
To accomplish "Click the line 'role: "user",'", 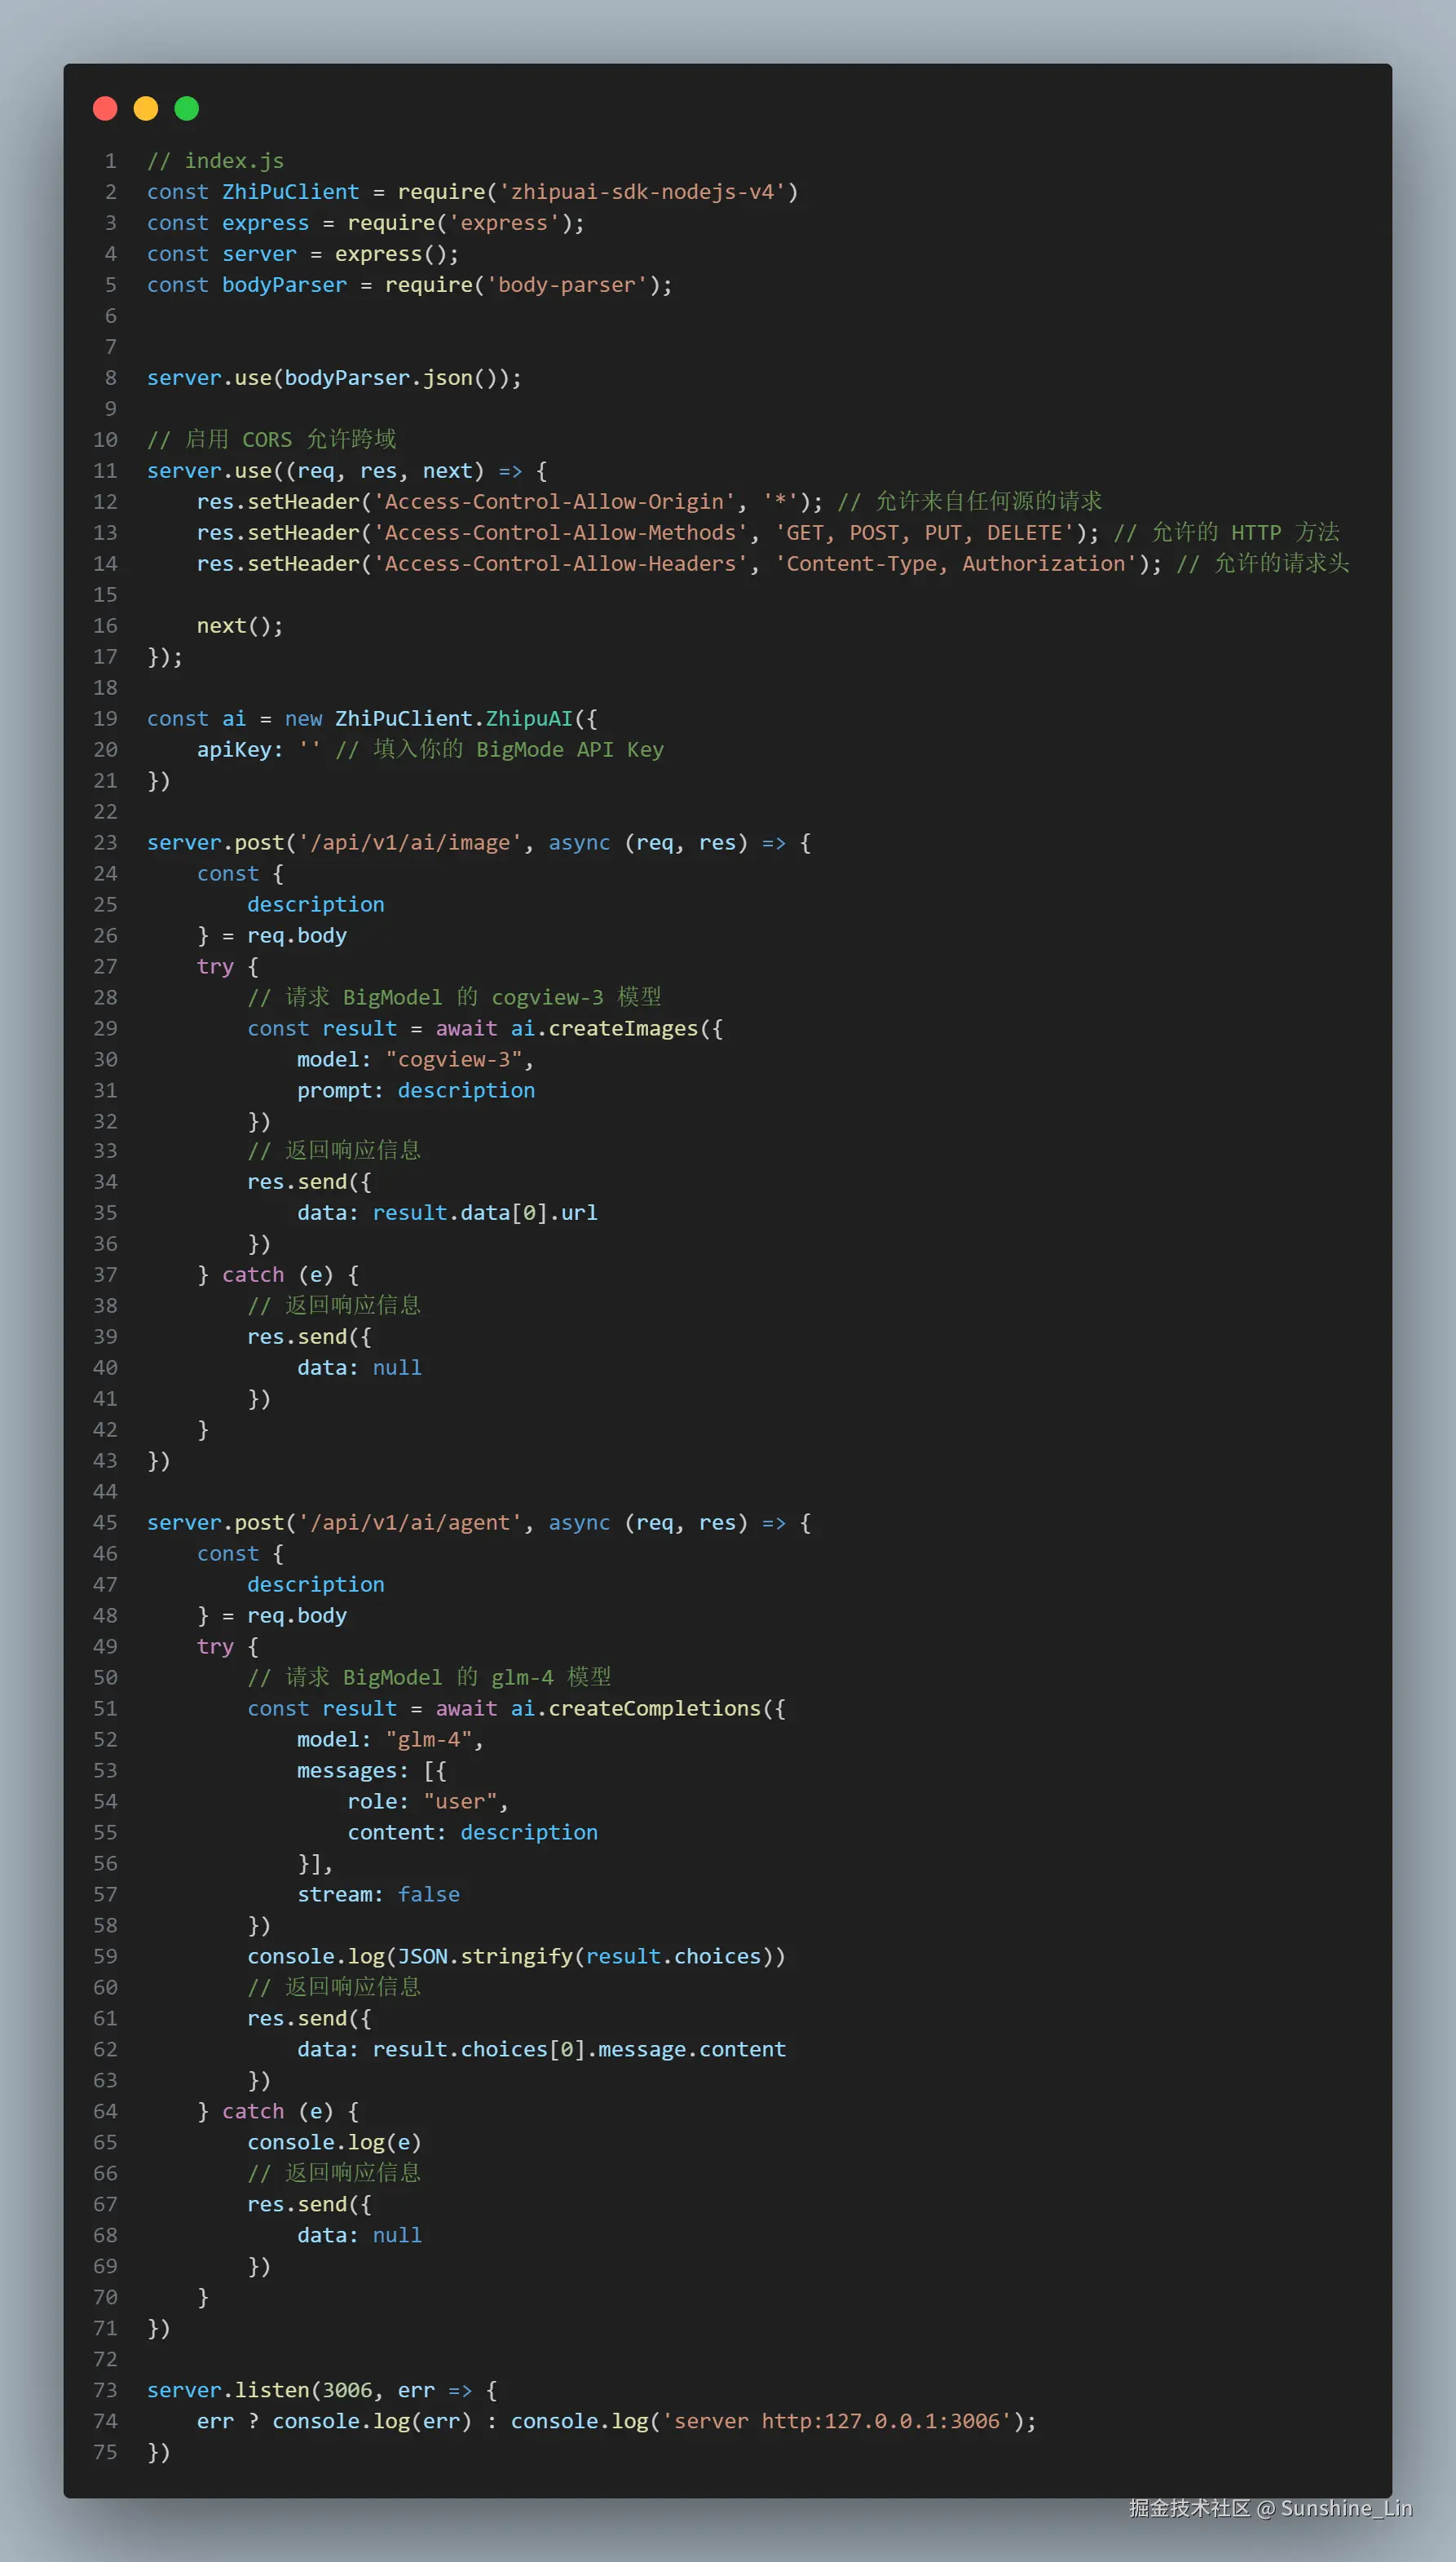I will point(428,1802).
